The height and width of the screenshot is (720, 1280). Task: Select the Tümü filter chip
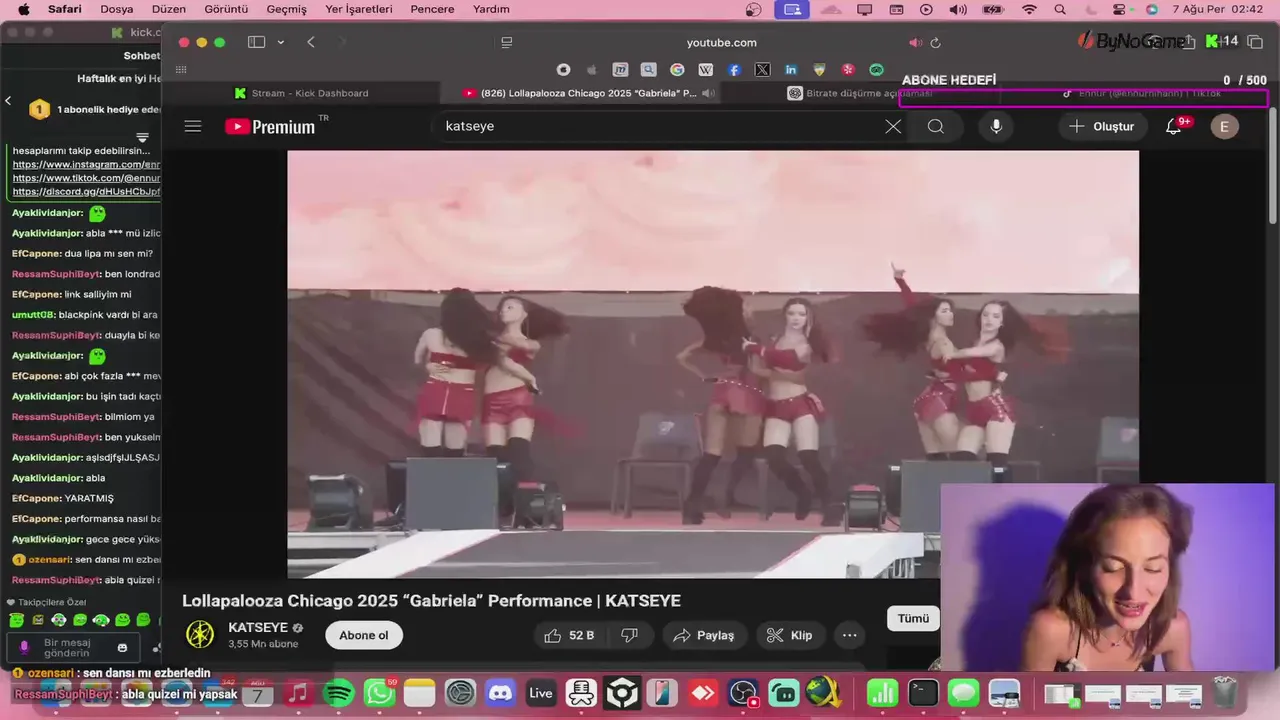(913, 618)
